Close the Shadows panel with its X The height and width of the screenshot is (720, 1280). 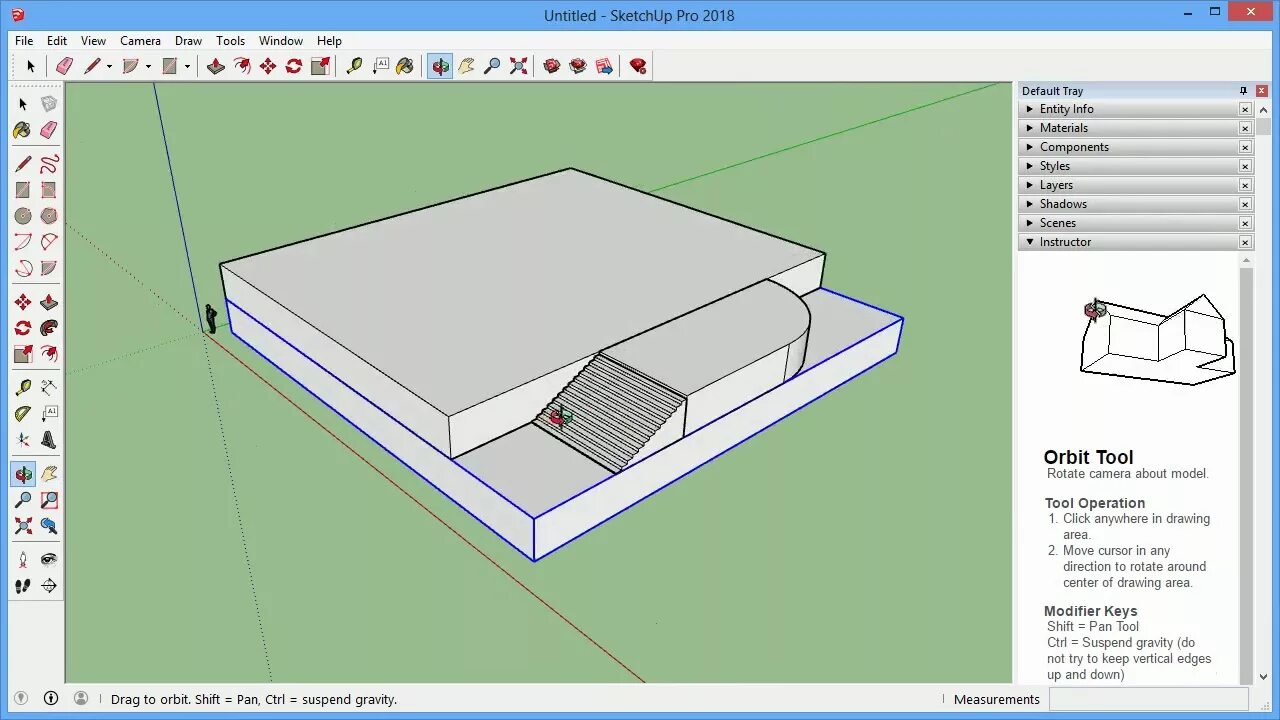click(1245, 204)
